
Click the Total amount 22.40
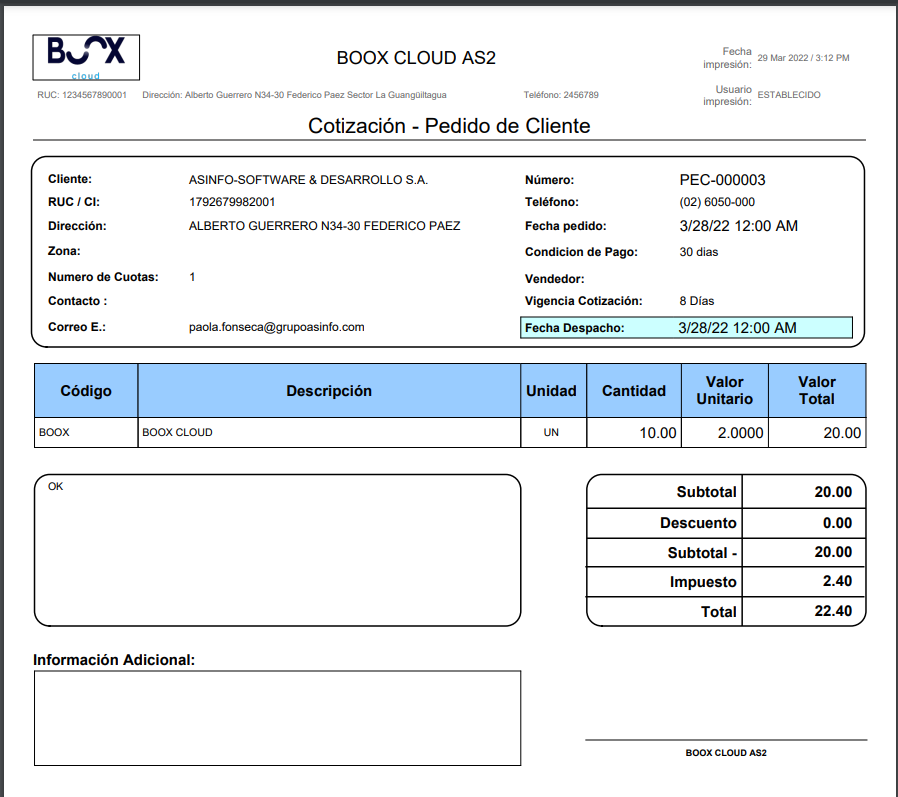[833, 611]
